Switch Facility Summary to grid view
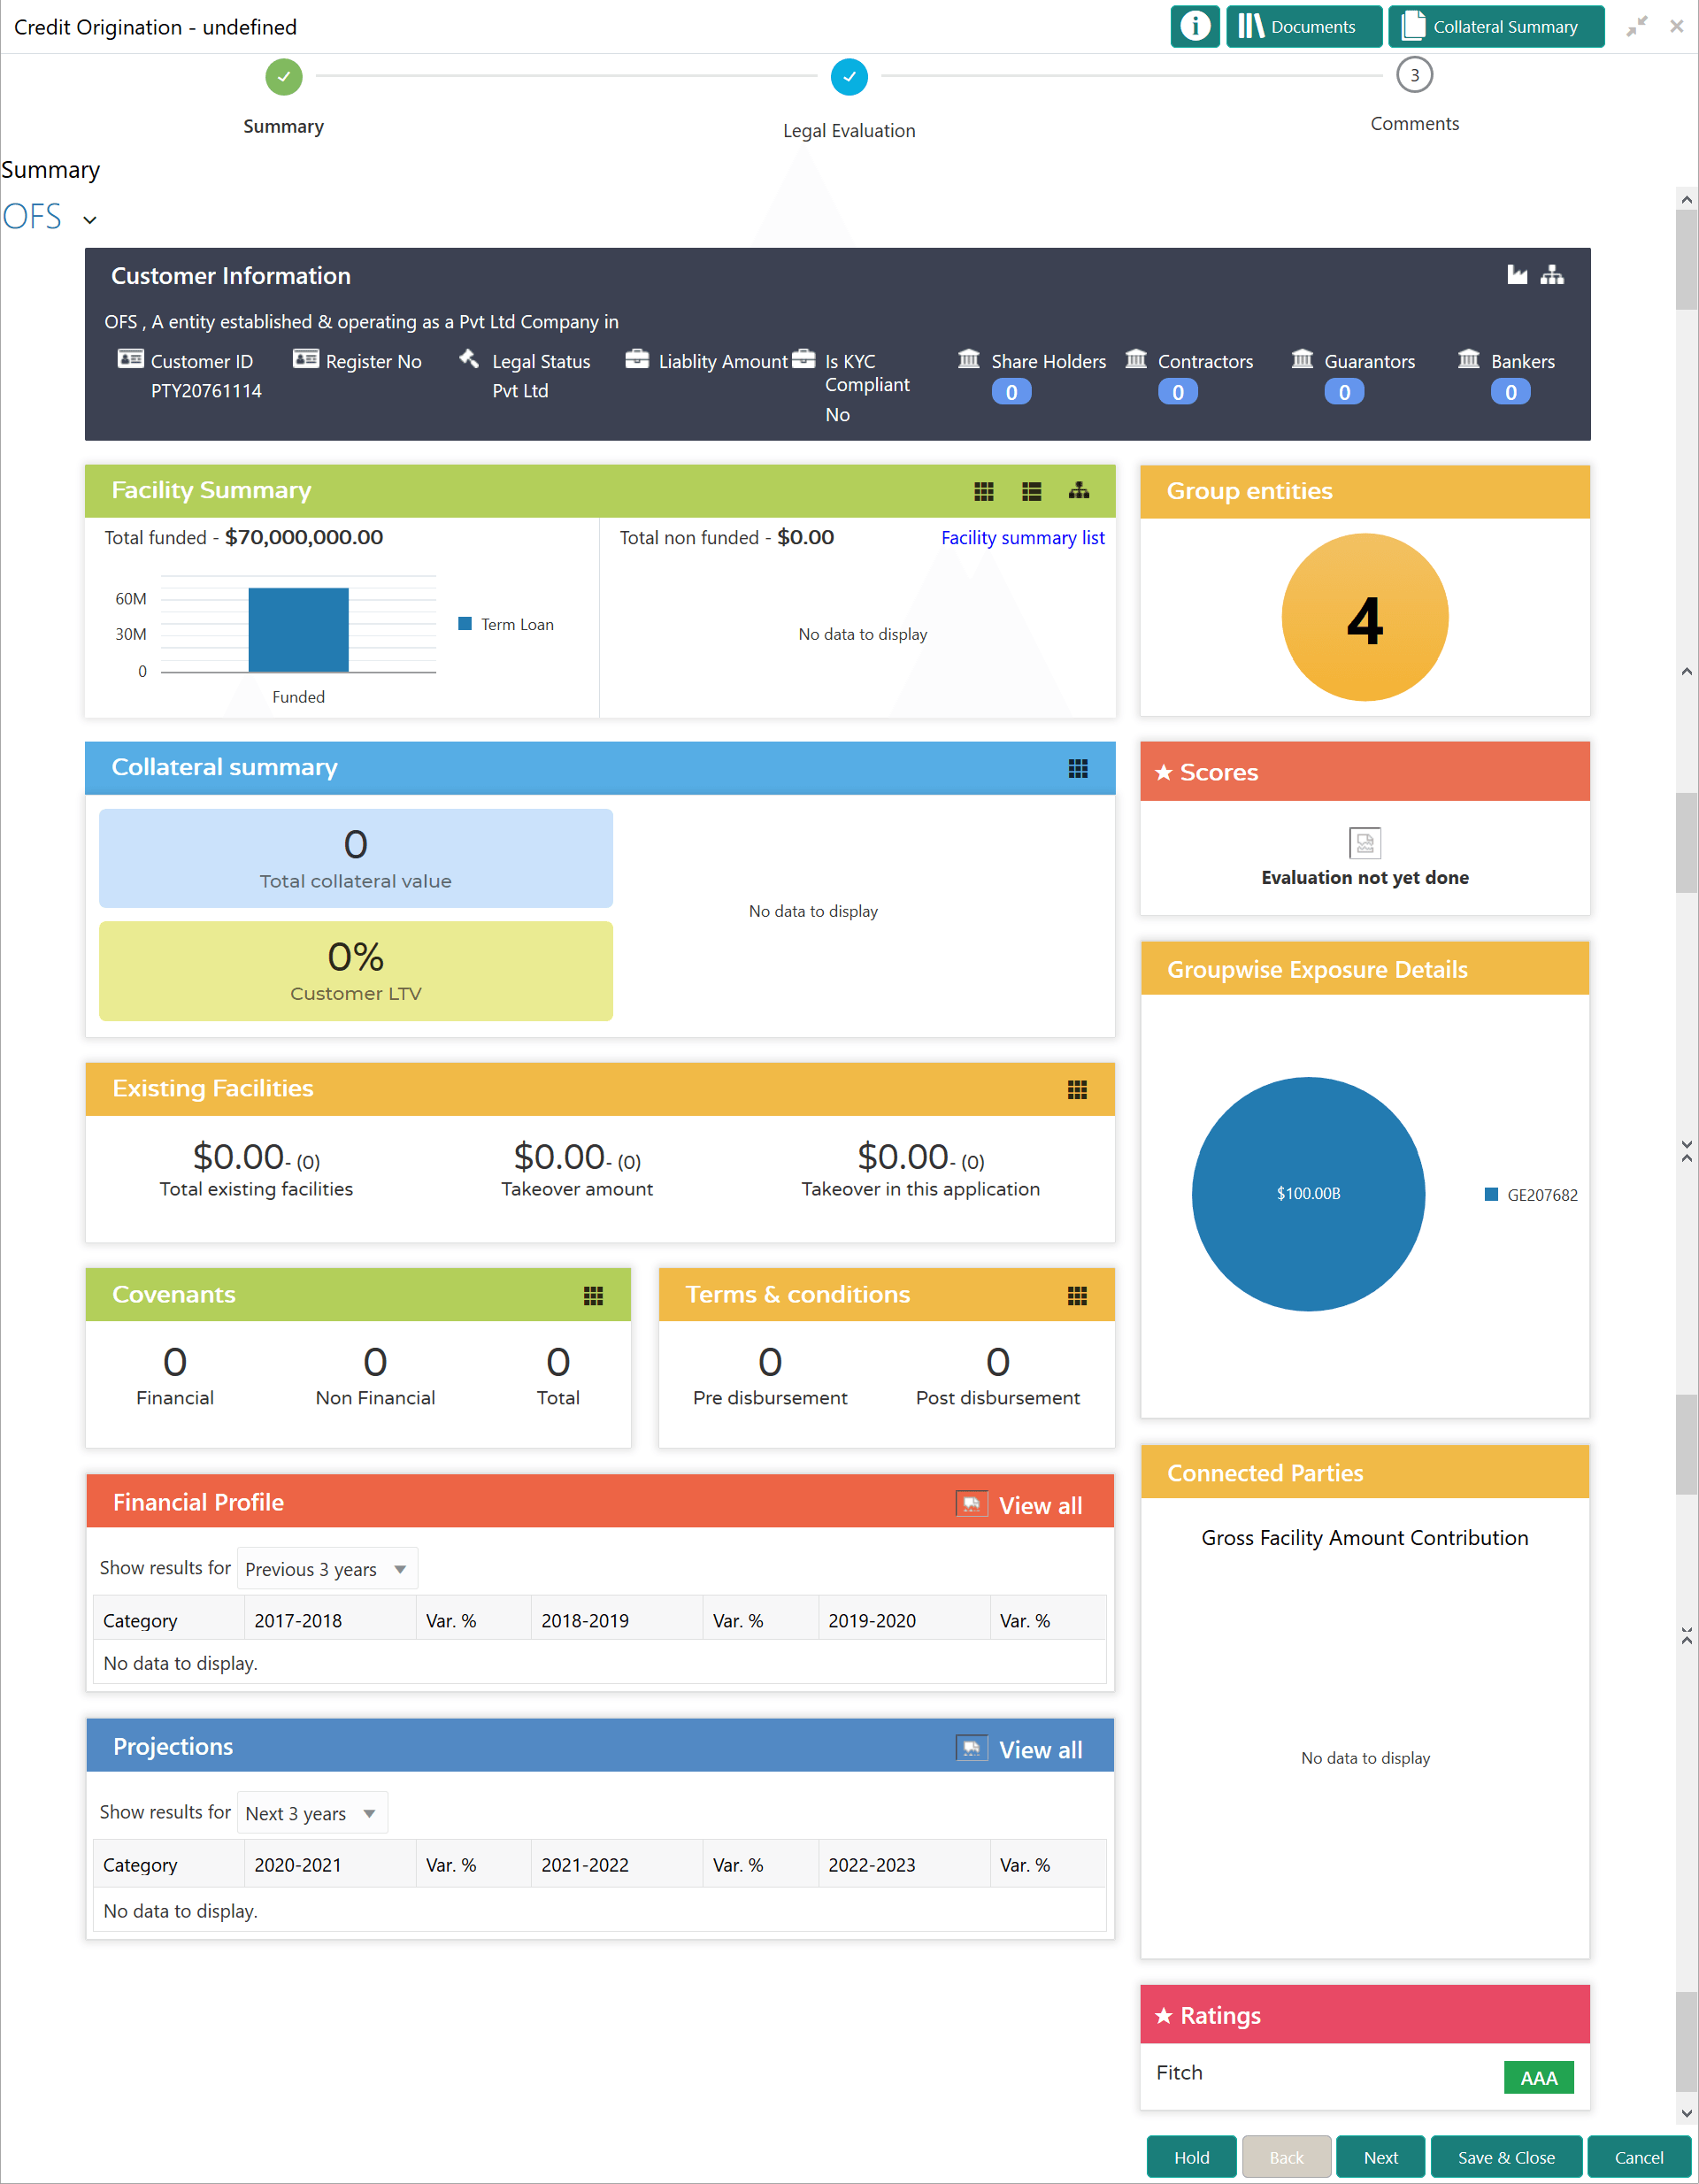This screenshot has height=2184, width=1699. pos(983,491)
